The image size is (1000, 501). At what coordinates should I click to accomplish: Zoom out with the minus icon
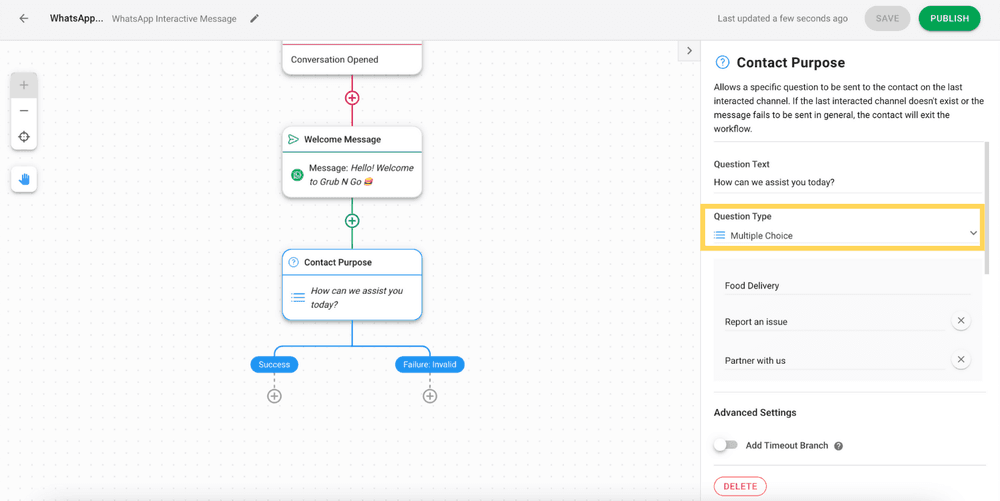(24, 111)
